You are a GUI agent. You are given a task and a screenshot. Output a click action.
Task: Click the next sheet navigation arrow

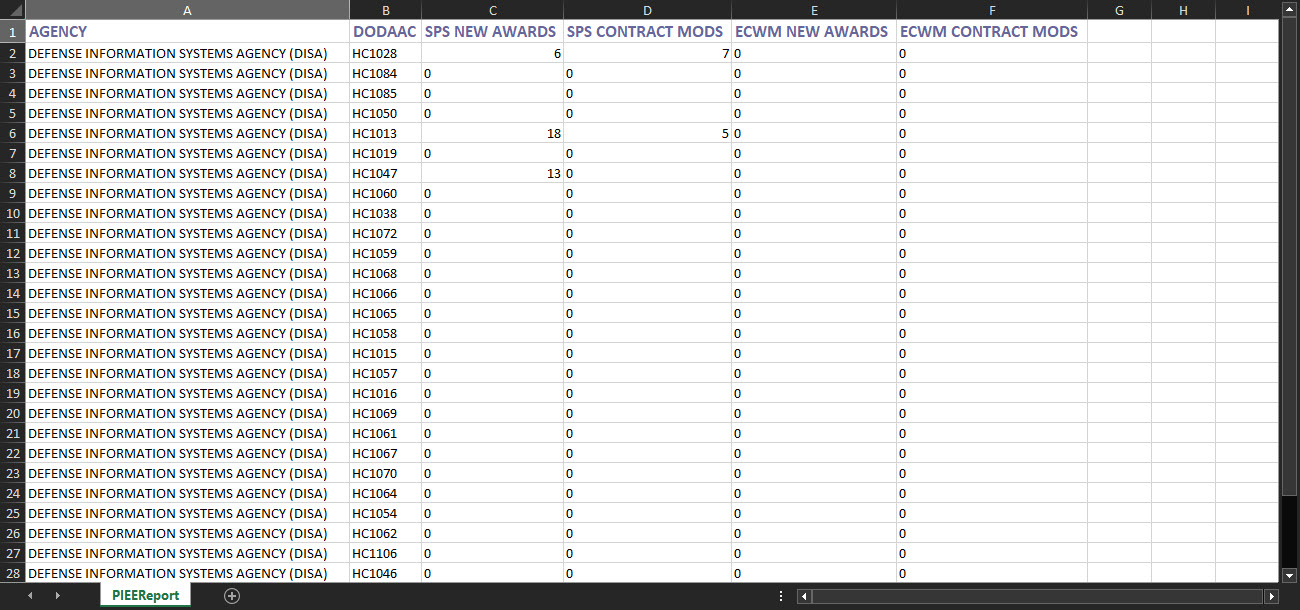(57, 596)
